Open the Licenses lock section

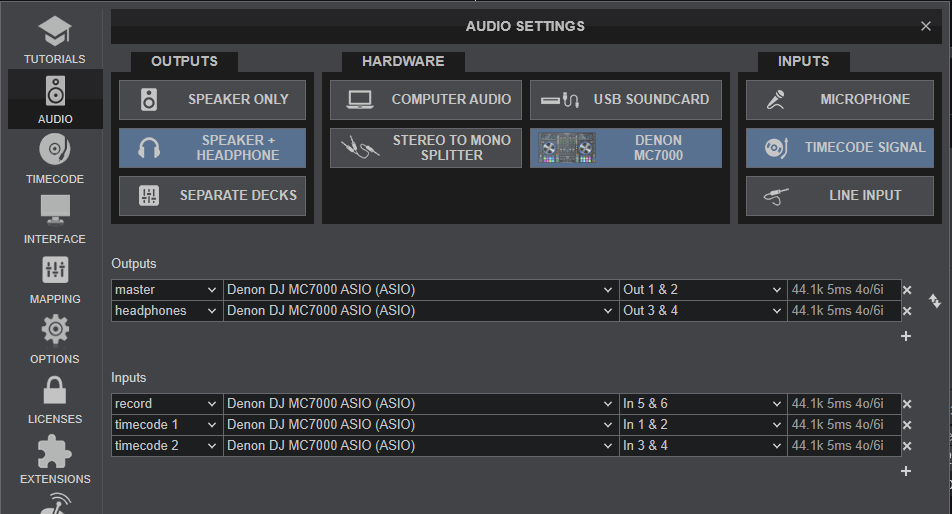55,399
